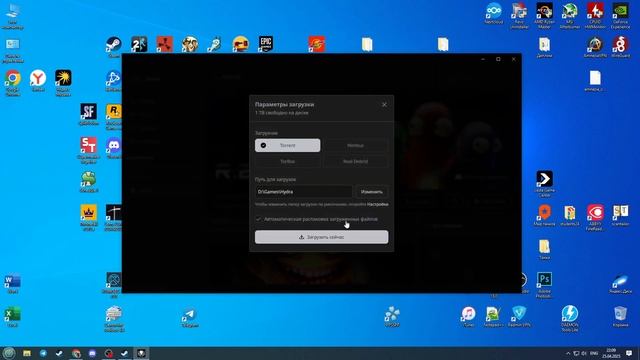Image resolution: width=640 pixels, height=360 pixels.
Task: Open File Explorer from the taskbar
Action: 27,353
